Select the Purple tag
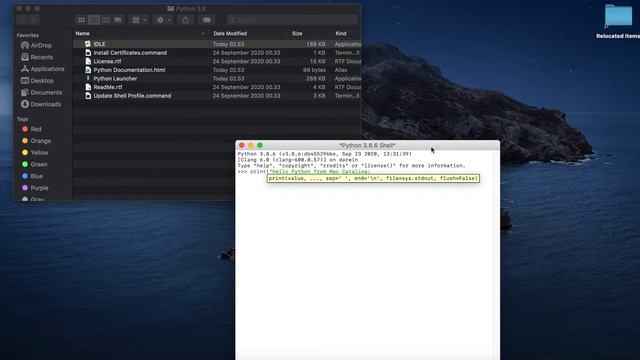The image size is (640, 360). click(35, 188)
